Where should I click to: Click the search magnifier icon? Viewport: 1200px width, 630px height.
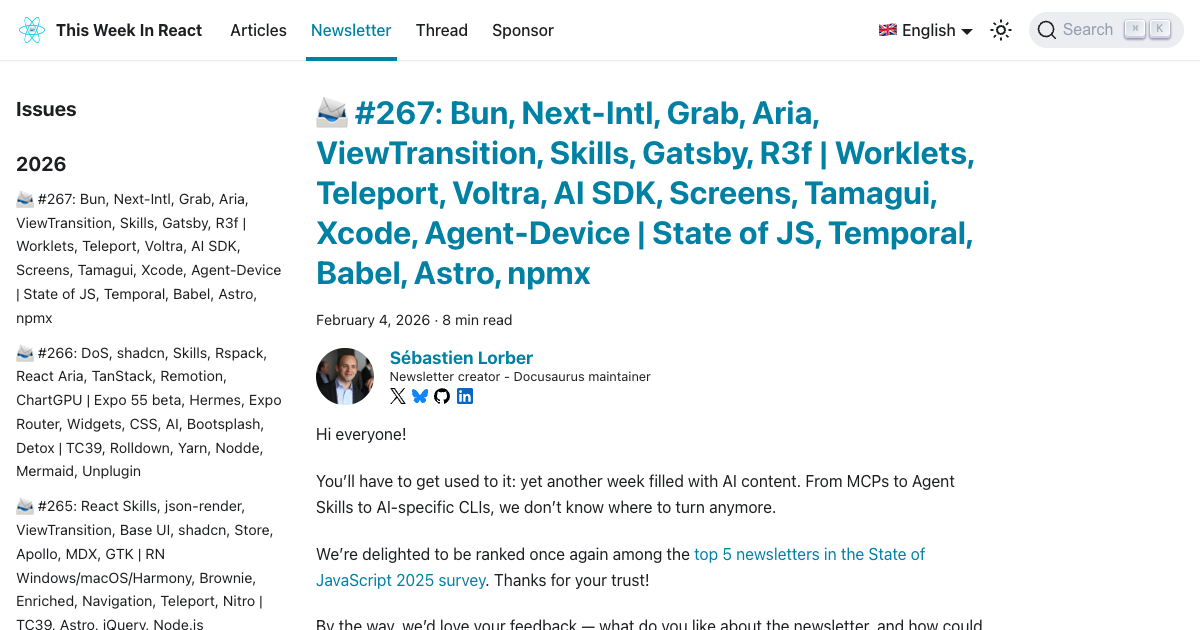coord(1047,30)
